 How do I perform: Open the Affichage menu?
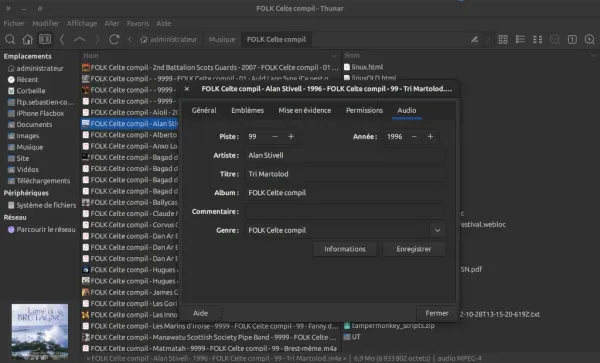[82, 23]
